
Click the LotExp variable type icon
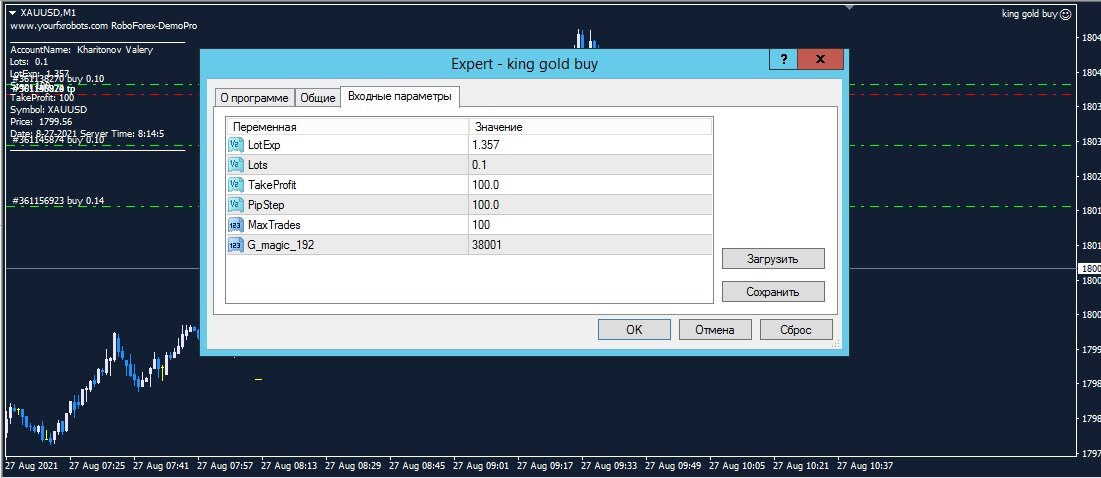pyautogui.click(x=235, y=145)
